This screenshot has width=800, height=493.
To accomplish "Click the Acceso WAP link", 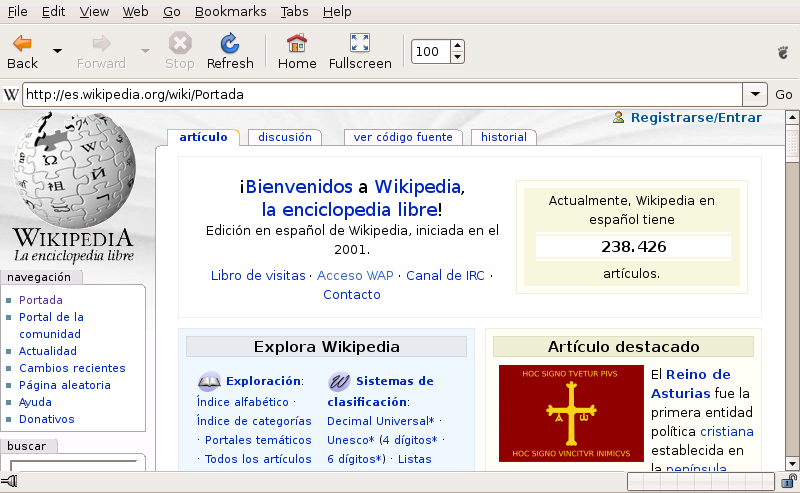I will pyautogui.click(x=355, y=276).
